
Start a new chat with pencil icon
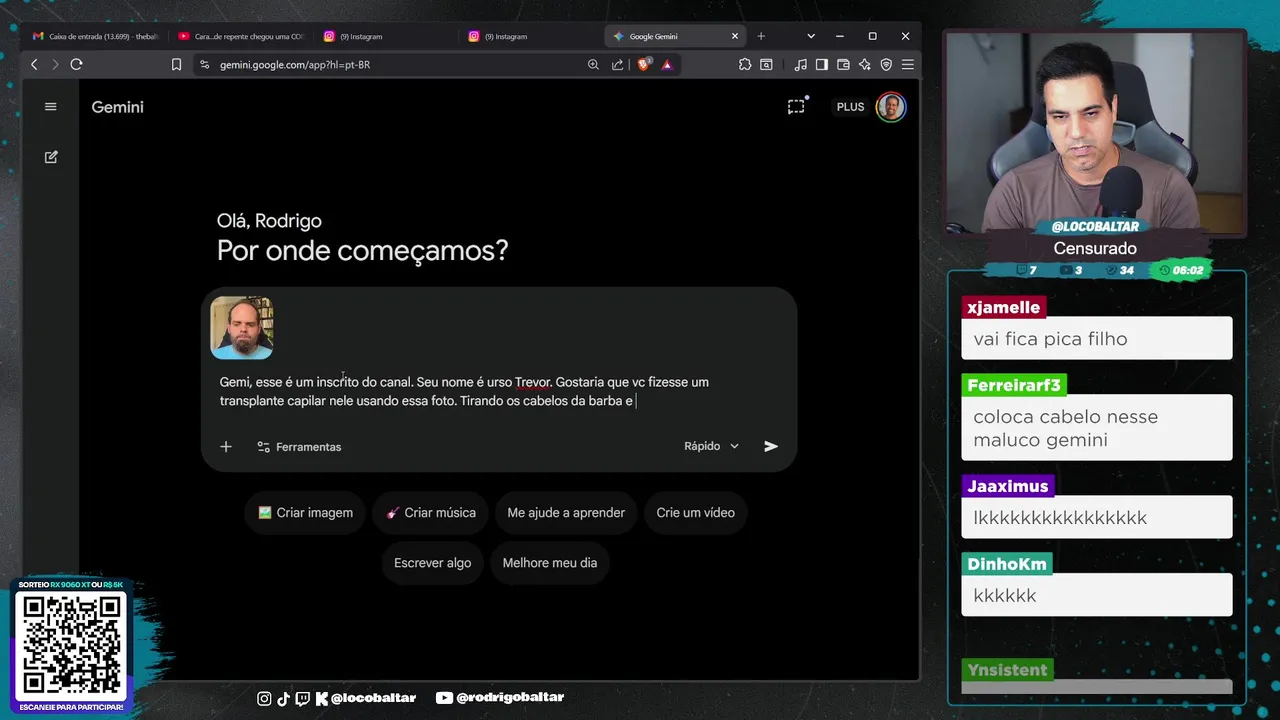pos(51,157)
